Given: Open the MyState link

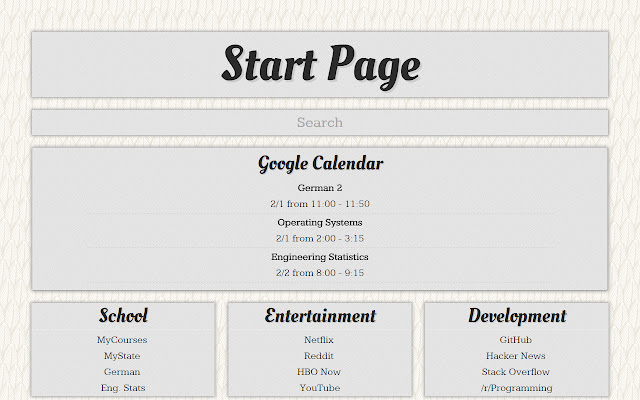Looking at the screenshot, I should 122,356.
